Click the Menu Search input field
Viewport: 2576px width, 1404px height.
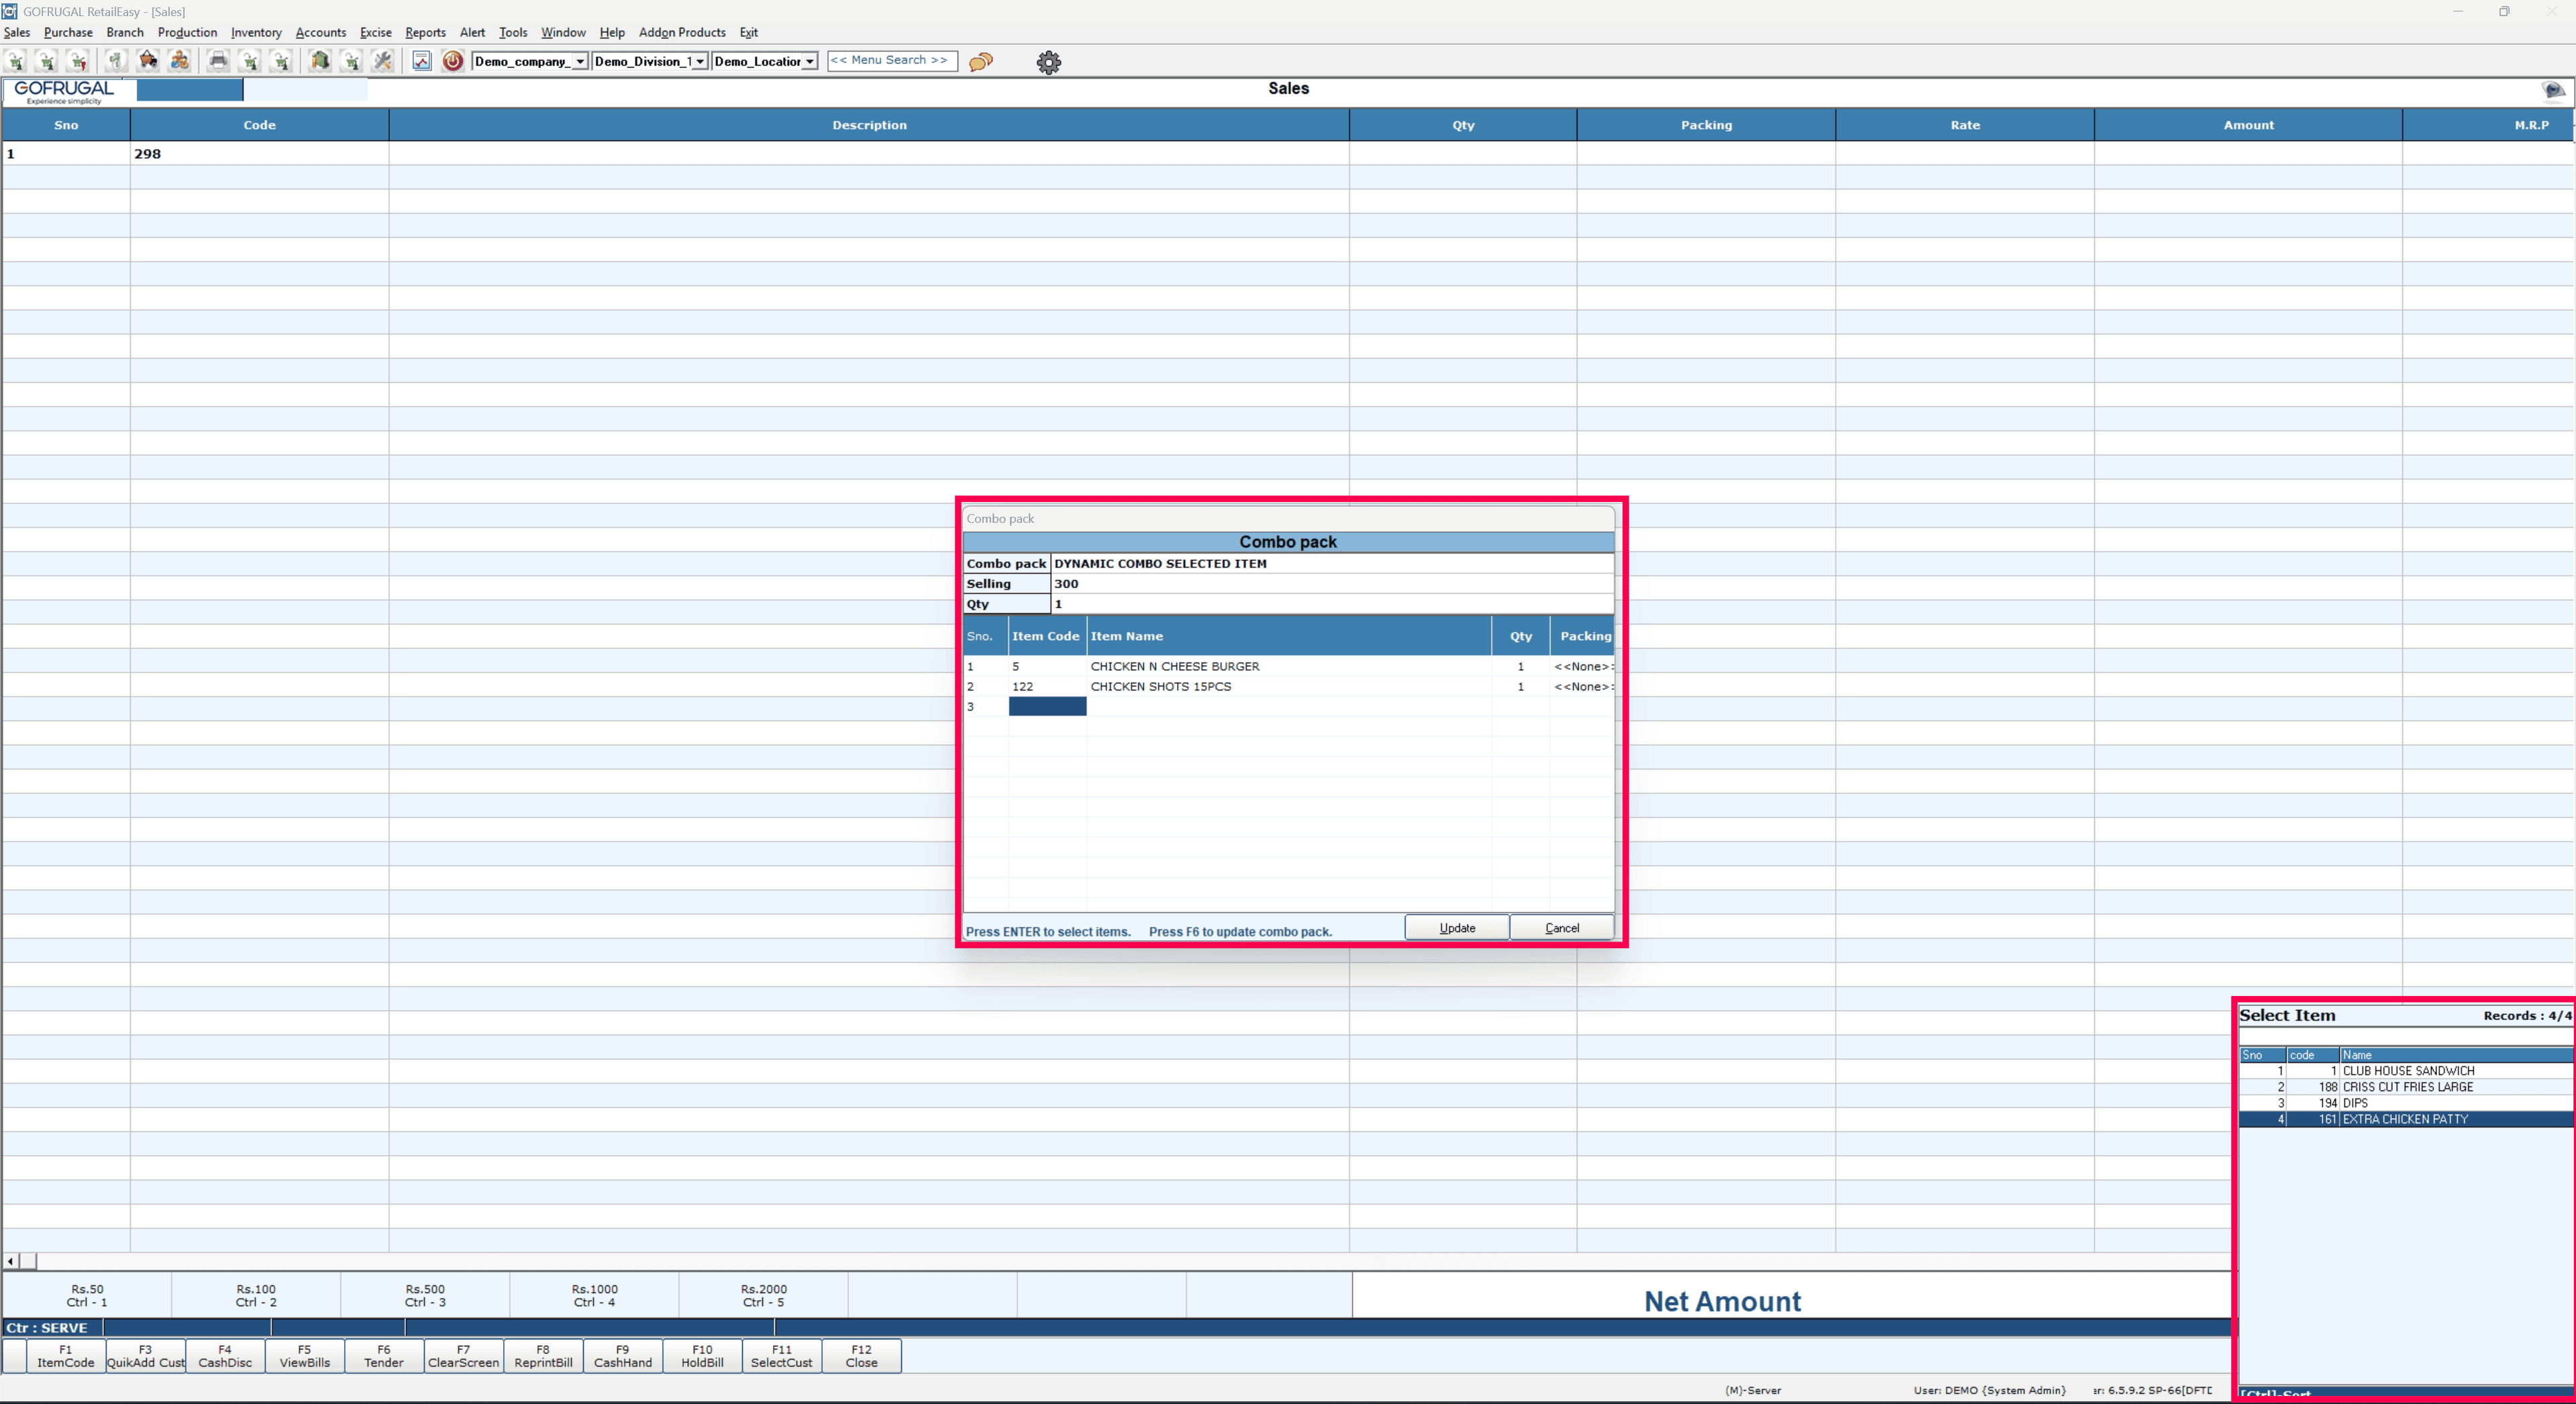891,61
